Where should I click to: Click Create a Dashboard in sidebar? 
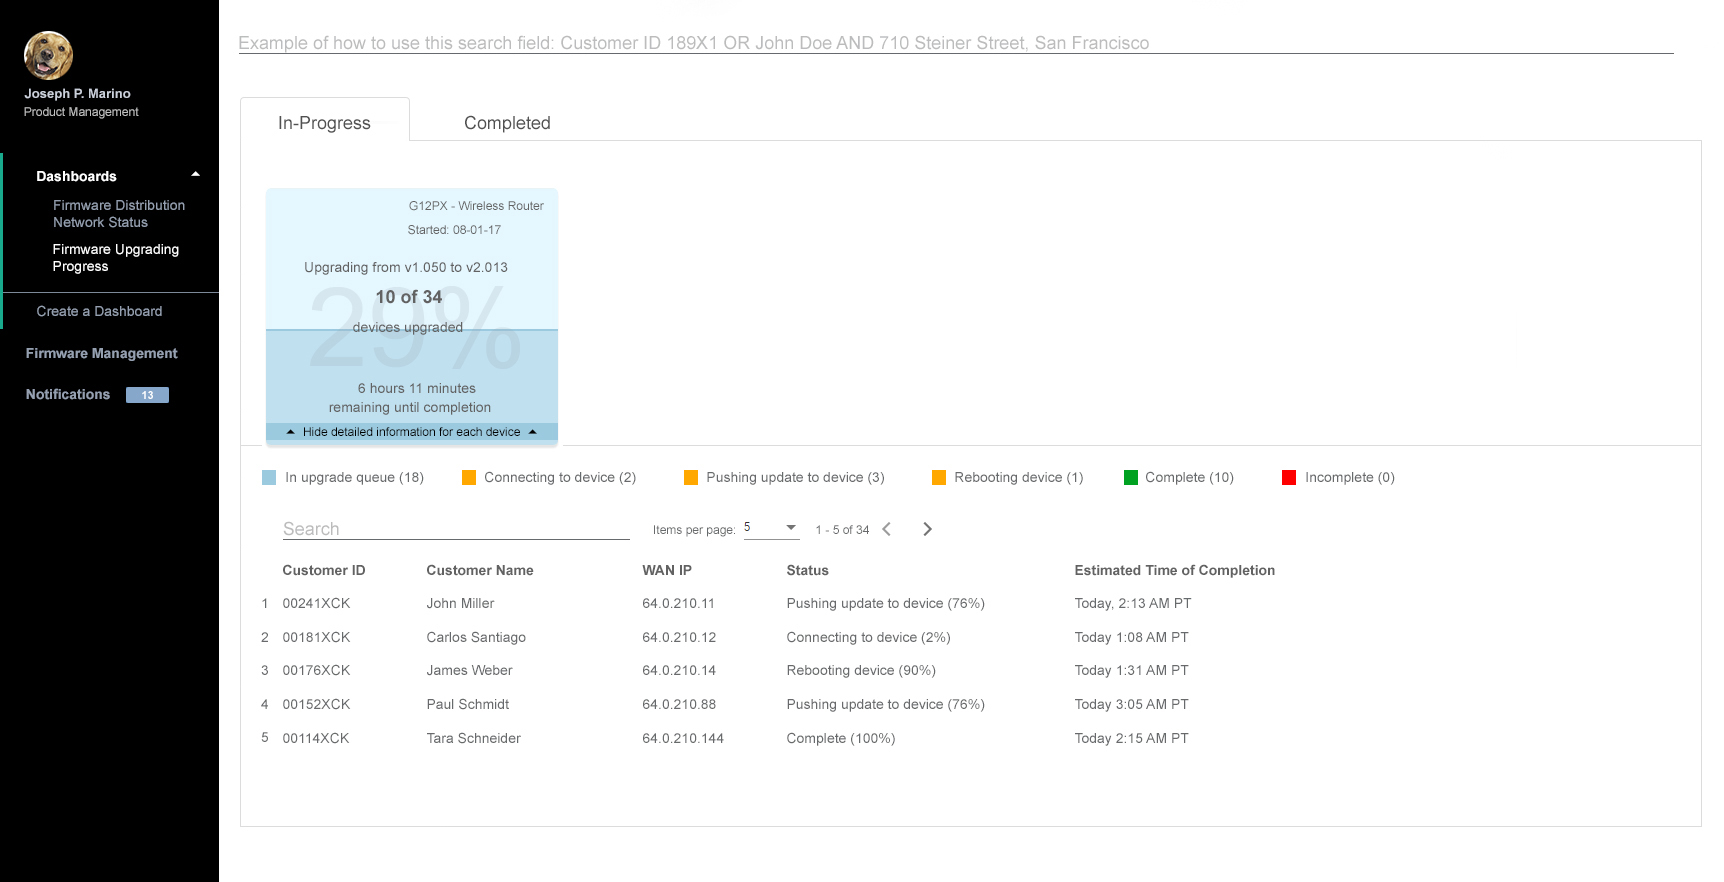tap(99, 311)
